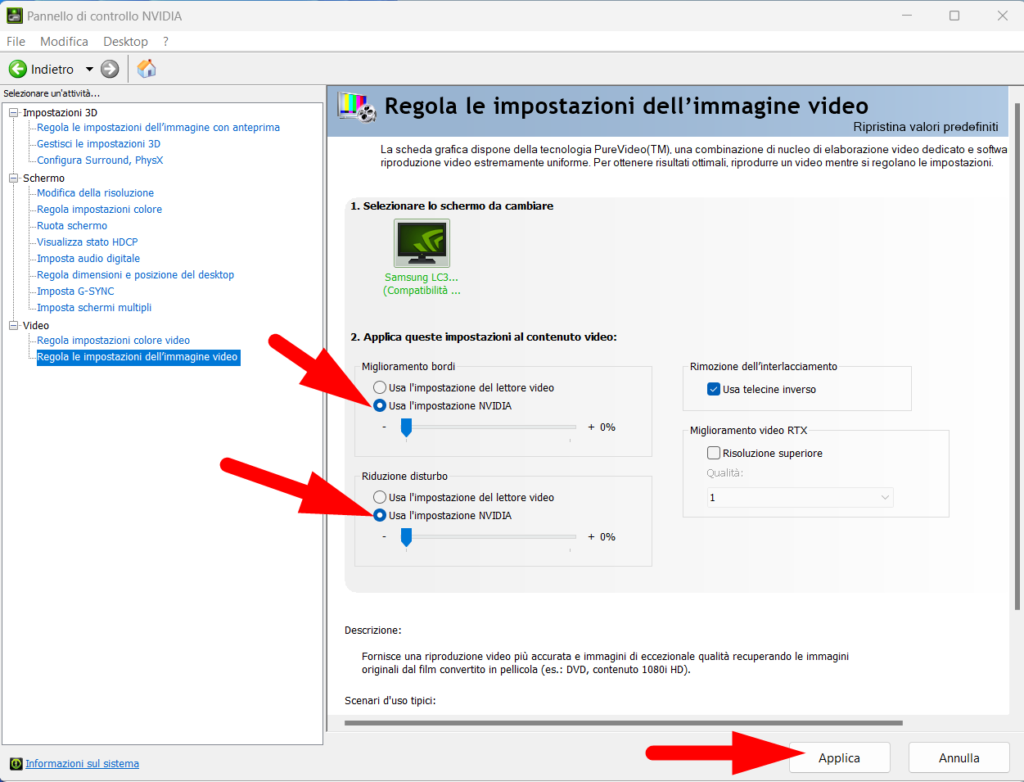The width and height of the screenshot is (1024, 782).
Task: Click the grey forward arrow icon
Action: pyautogui.click(x=110, y=69)
